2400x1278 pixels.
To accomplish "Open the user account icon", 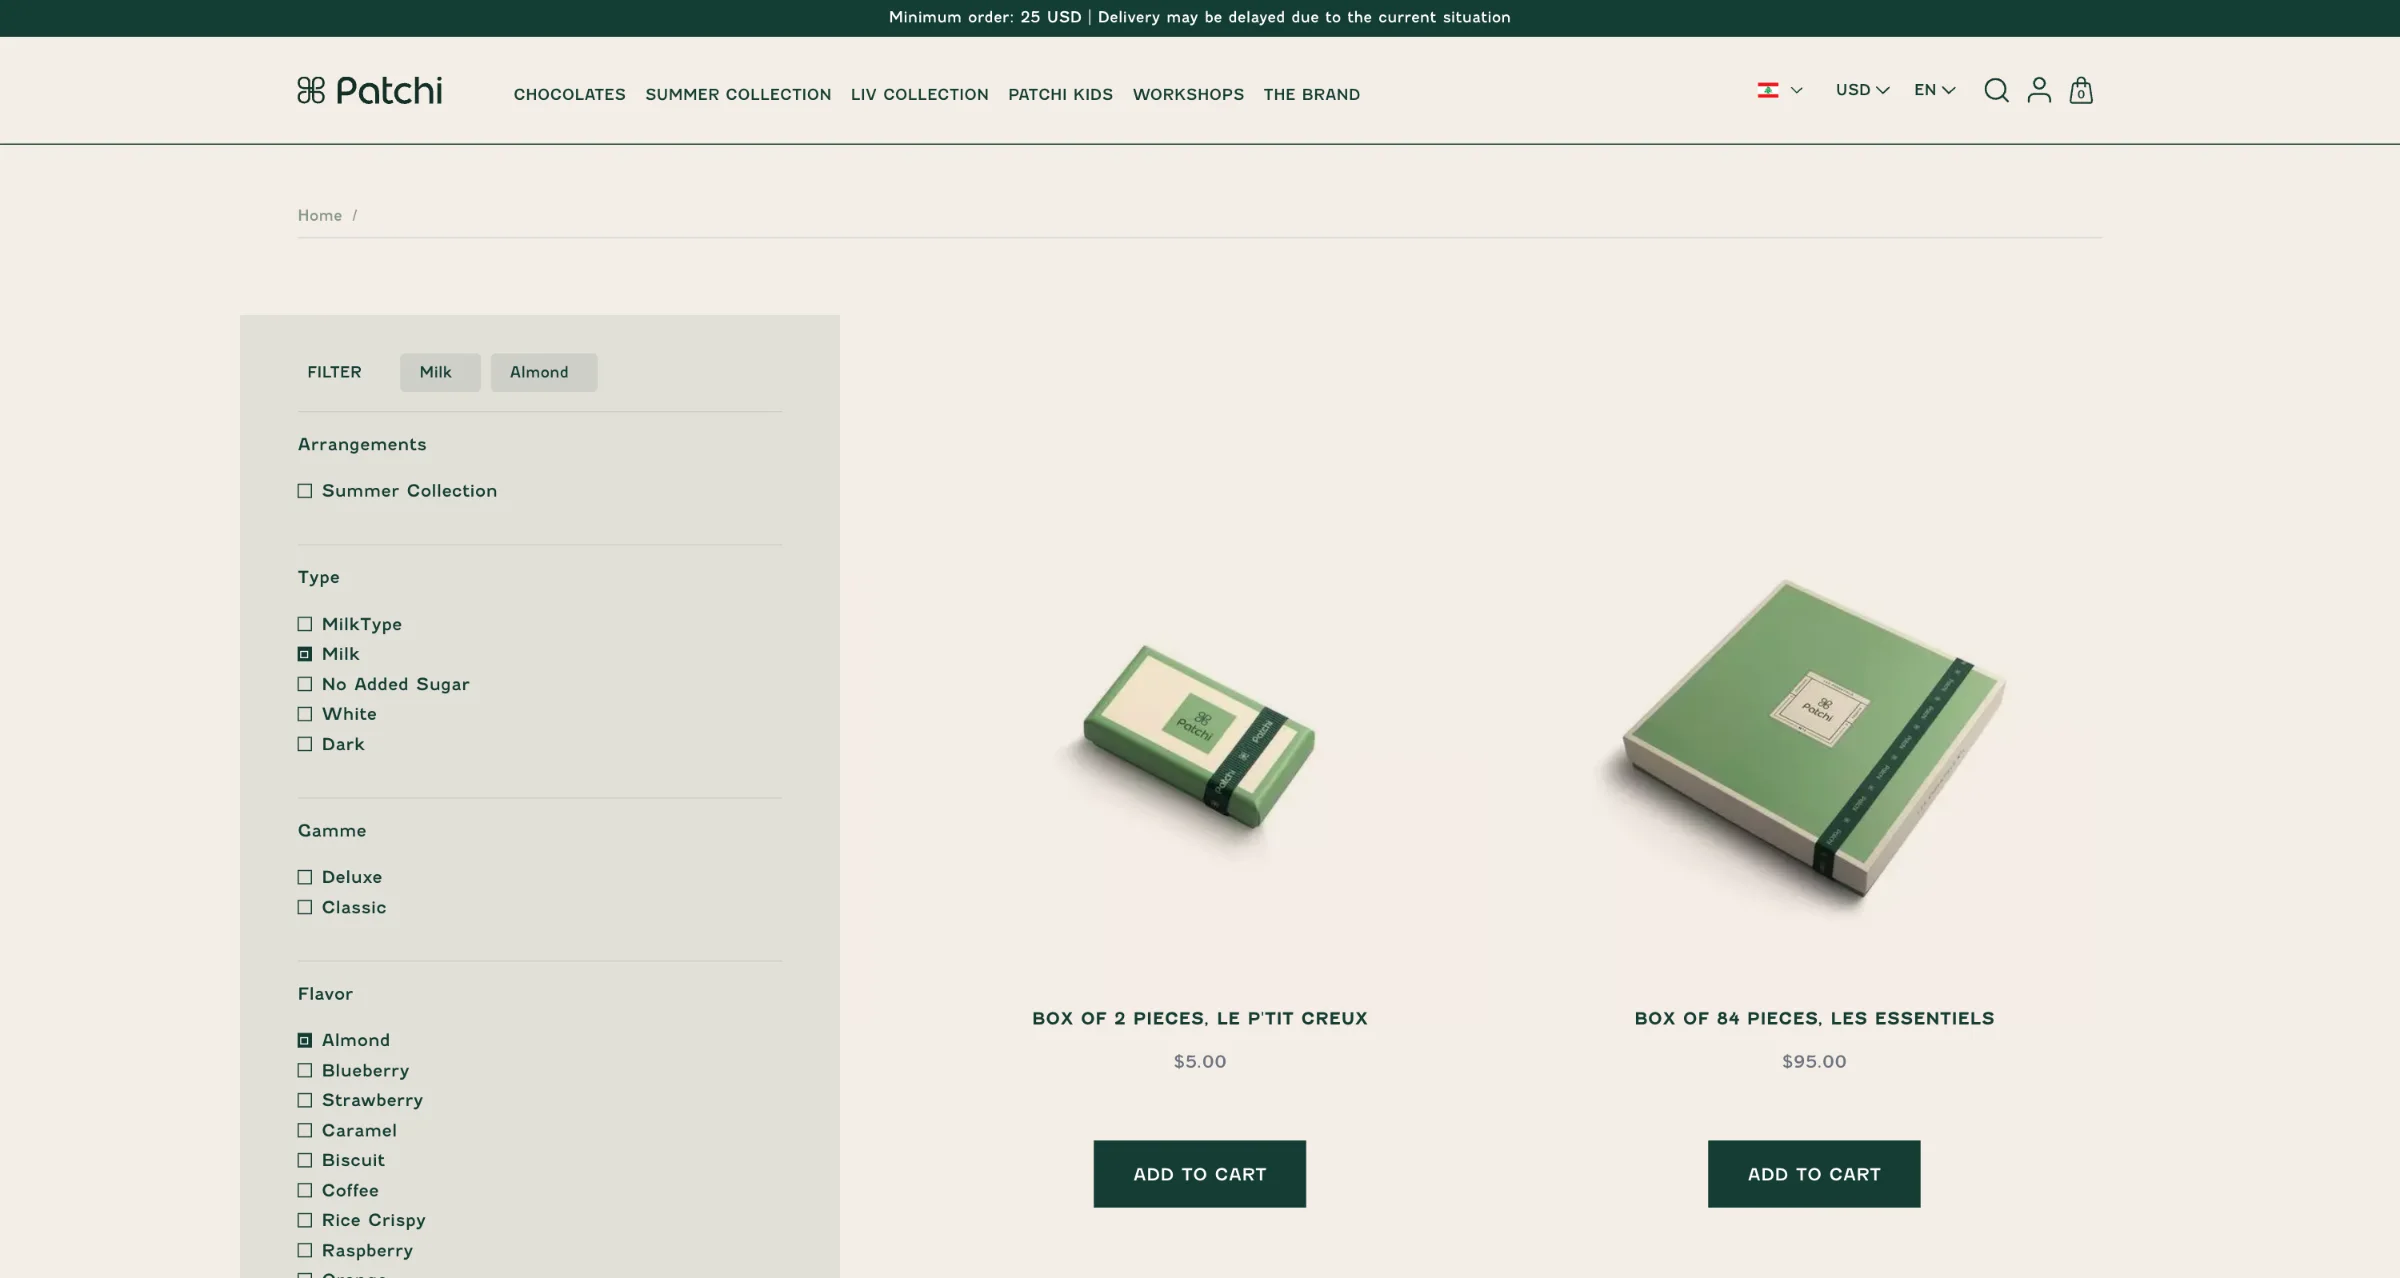I will (2039, 91).
